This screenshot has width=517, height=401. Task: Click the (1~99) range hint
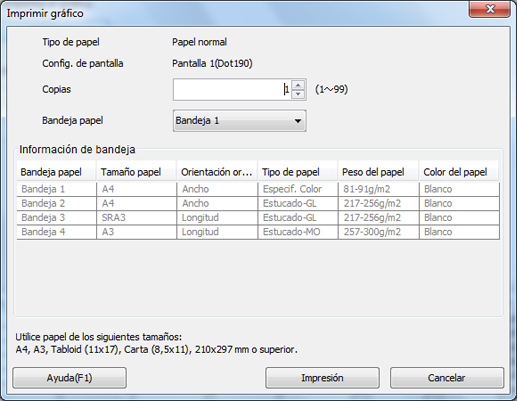(331, 89)
